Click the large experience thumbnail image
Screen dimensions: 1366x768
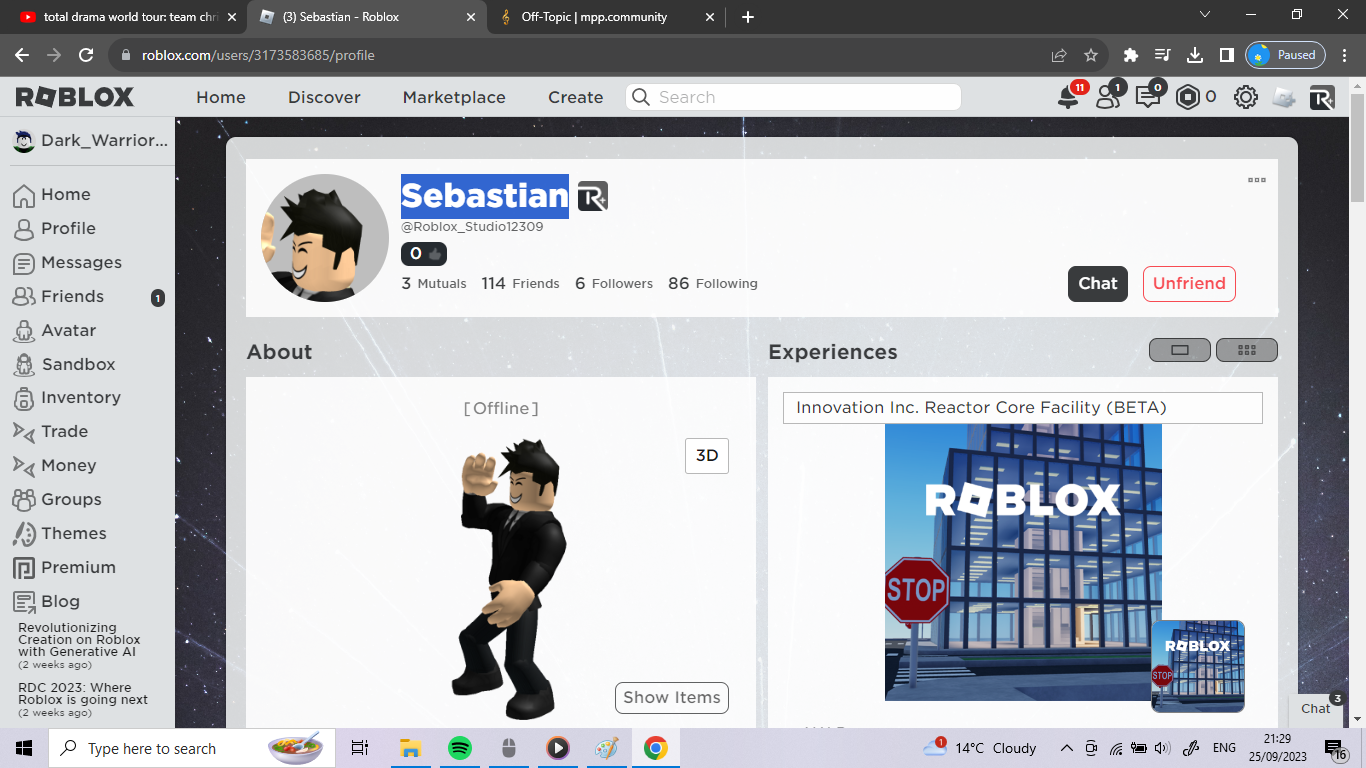pos(1023,562)
